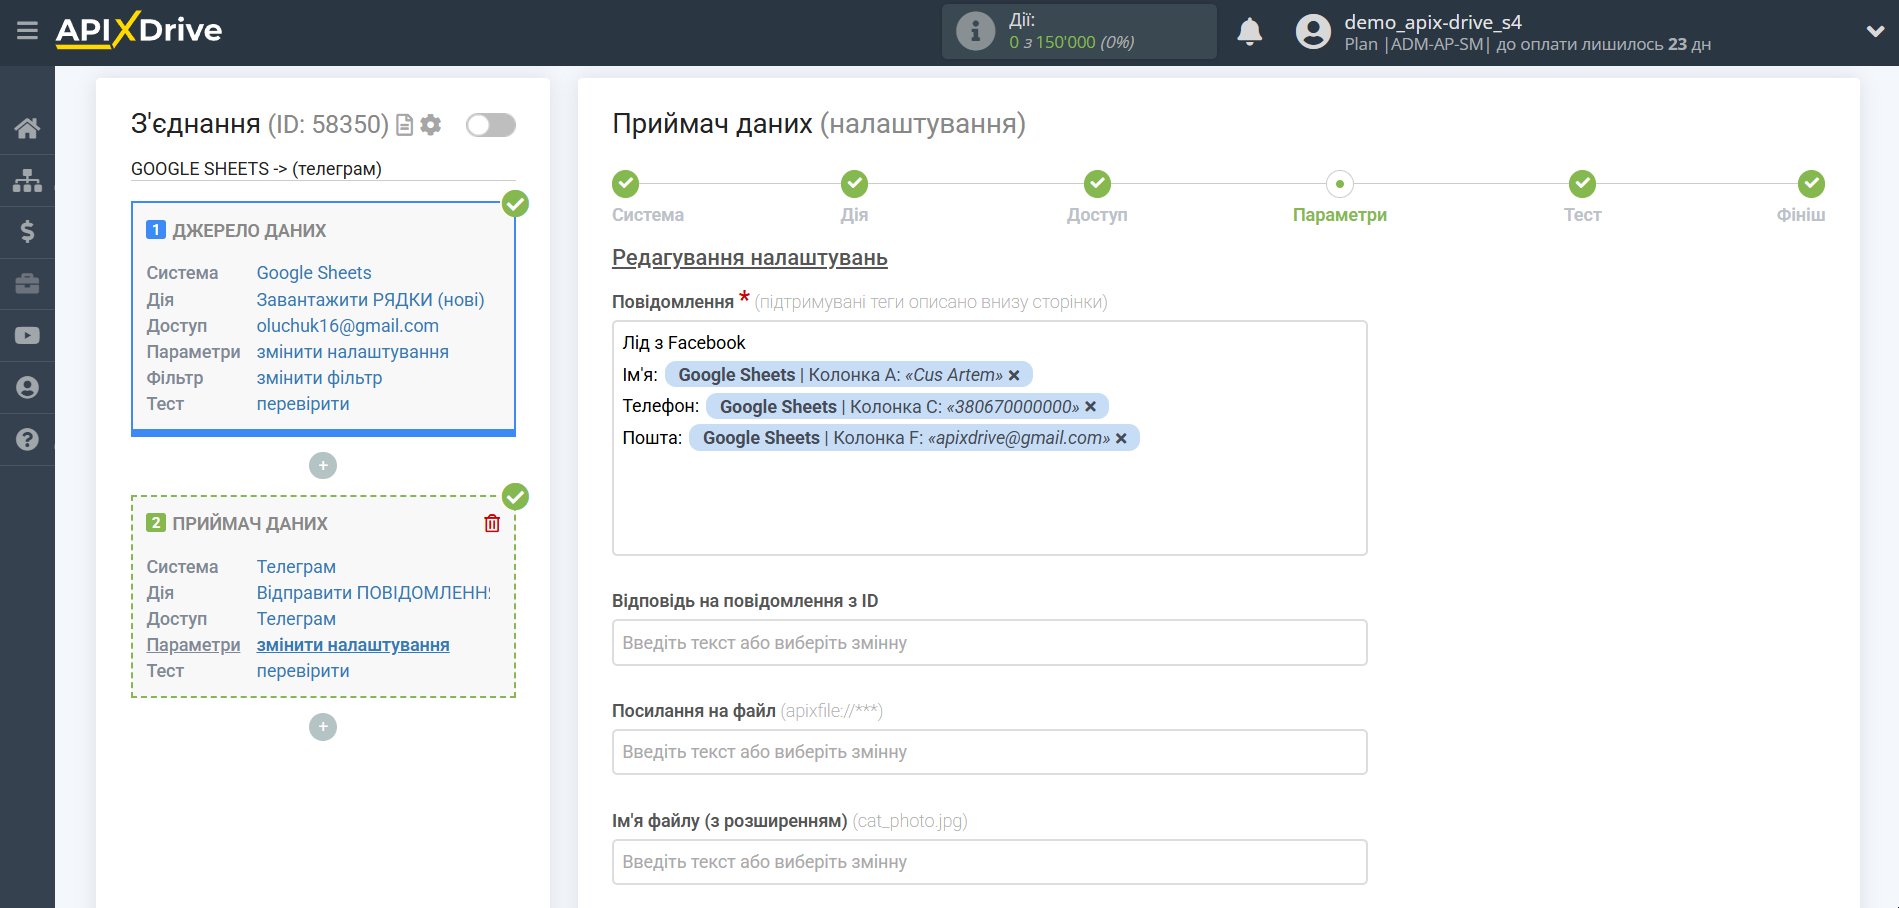This screenshot has height=908, width=1899.
Task: Go to the Тест step in the wizard
Action: 1582,185
